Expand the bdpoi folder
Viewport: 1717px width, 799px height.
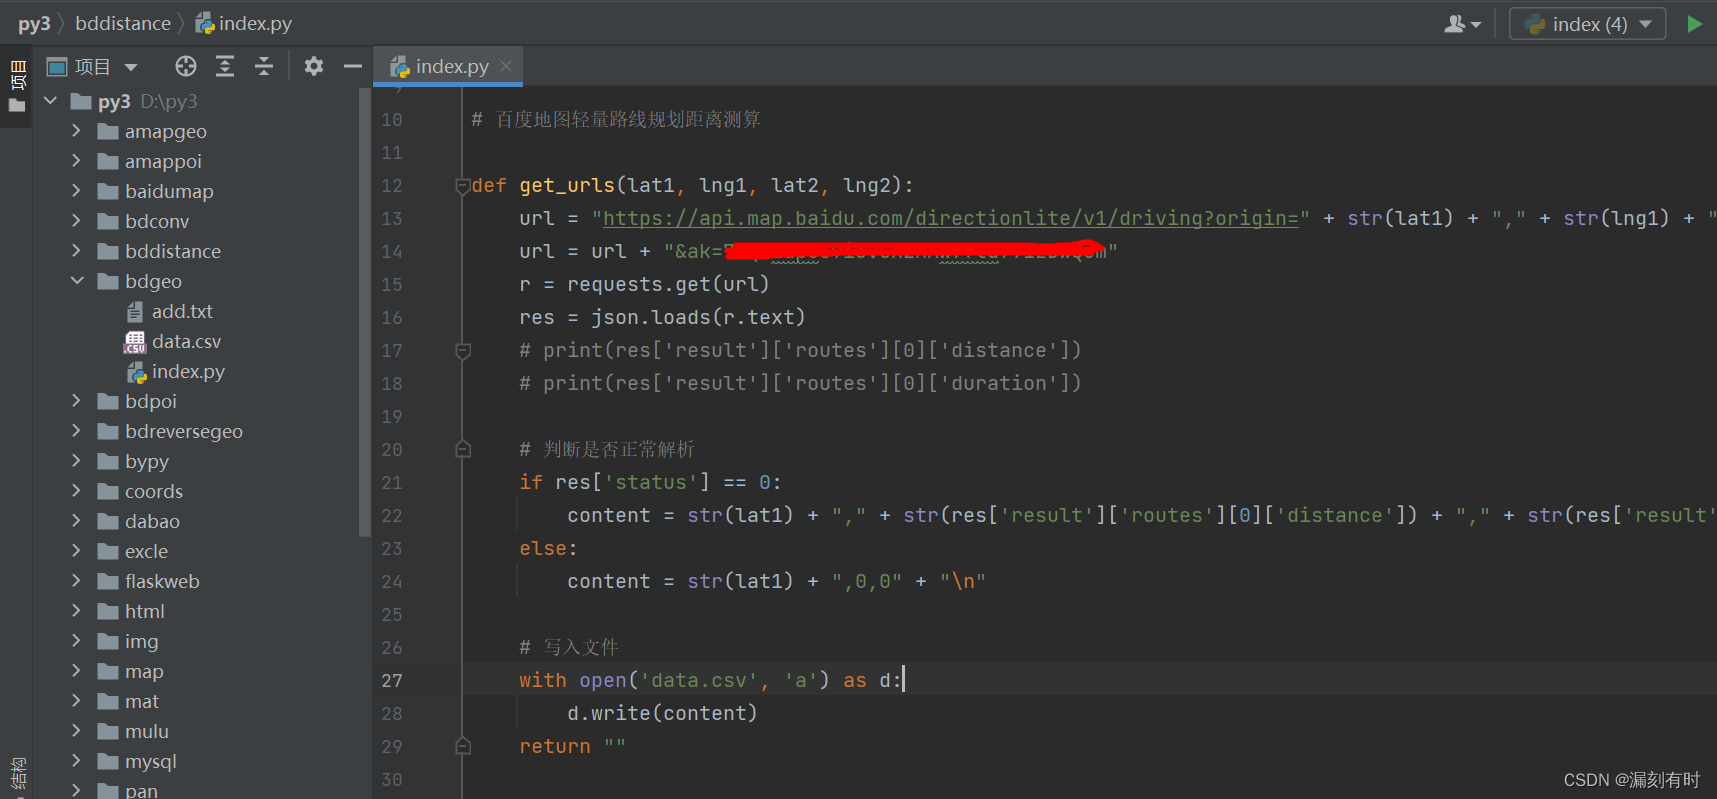coord(77,401)
